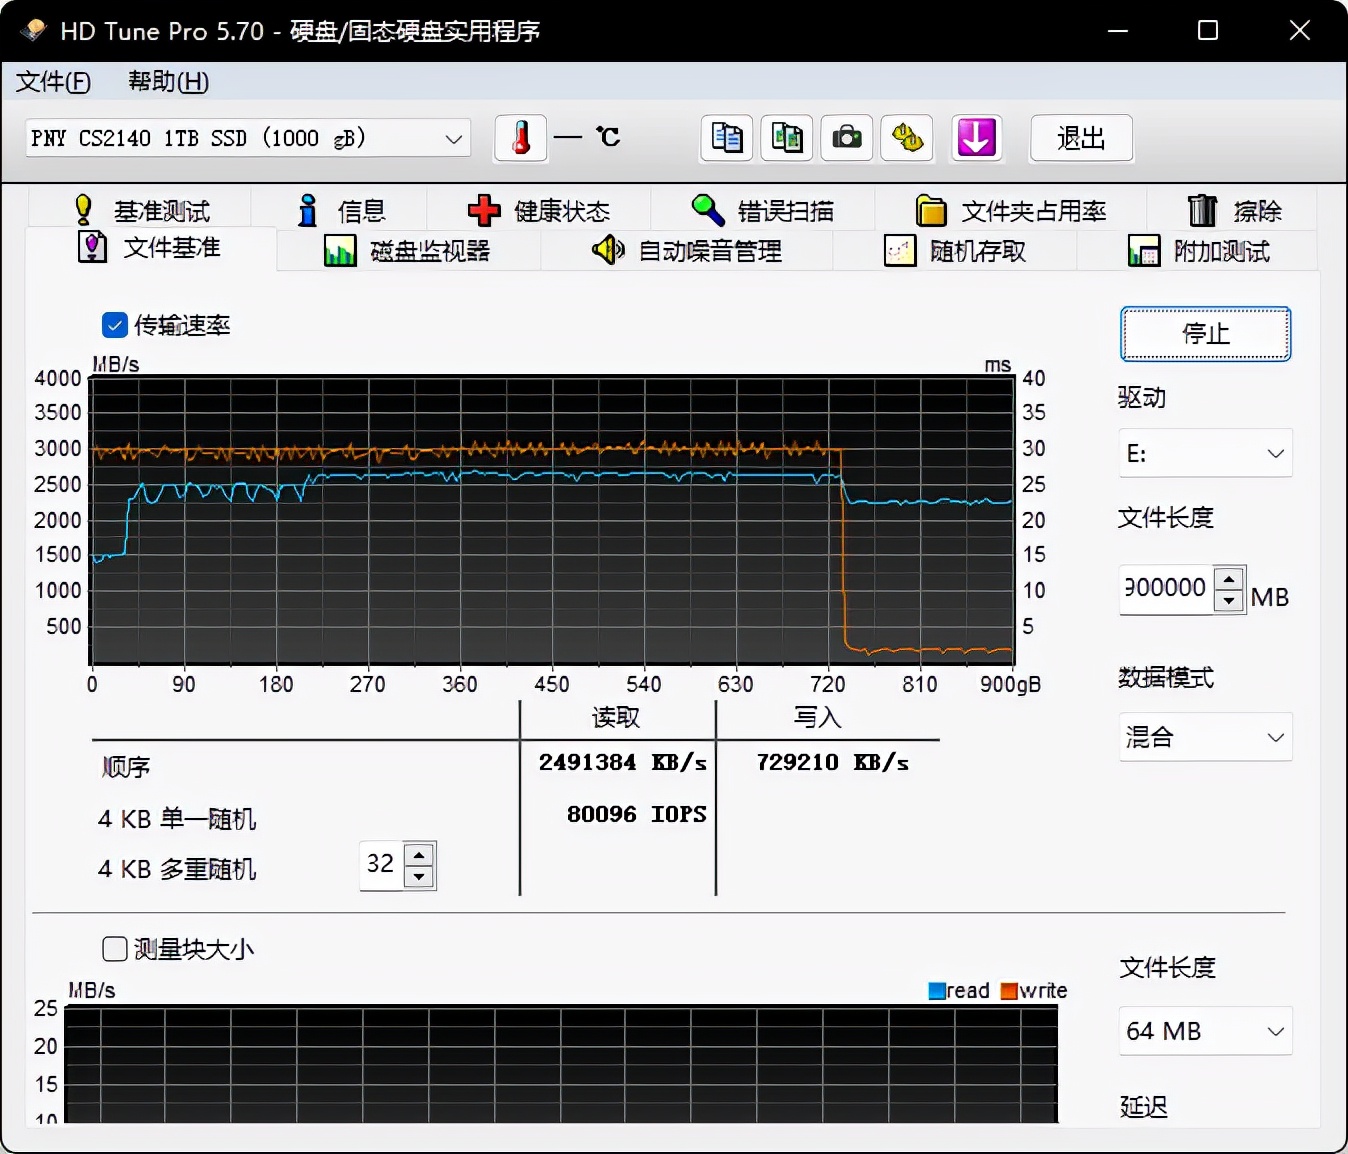Screen dimensions: 1348x1154
Task: Open the 文件(F) menu
Action: tap(52, 82)
